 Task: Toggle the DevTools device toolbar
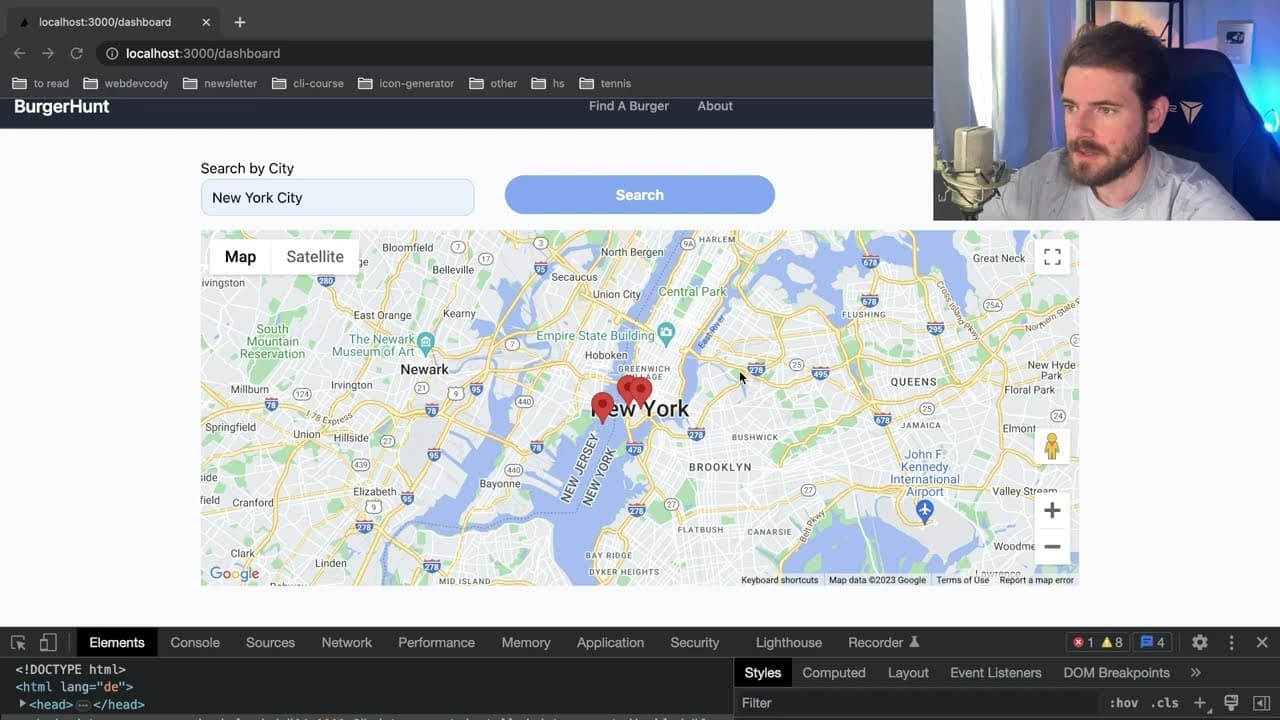[x=48, y=643]
